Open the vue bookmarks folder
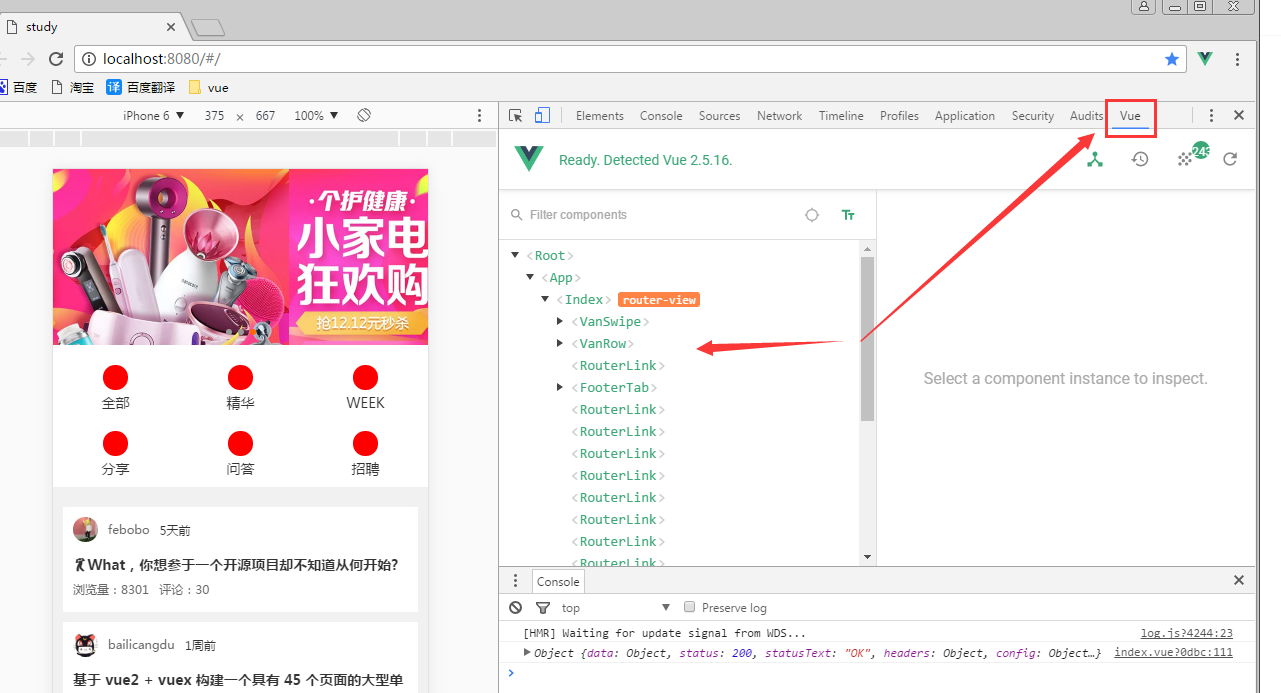Image resolution: width=1281 pixels, height=693 pixels. pyautogui.click(x=209, y=87)
